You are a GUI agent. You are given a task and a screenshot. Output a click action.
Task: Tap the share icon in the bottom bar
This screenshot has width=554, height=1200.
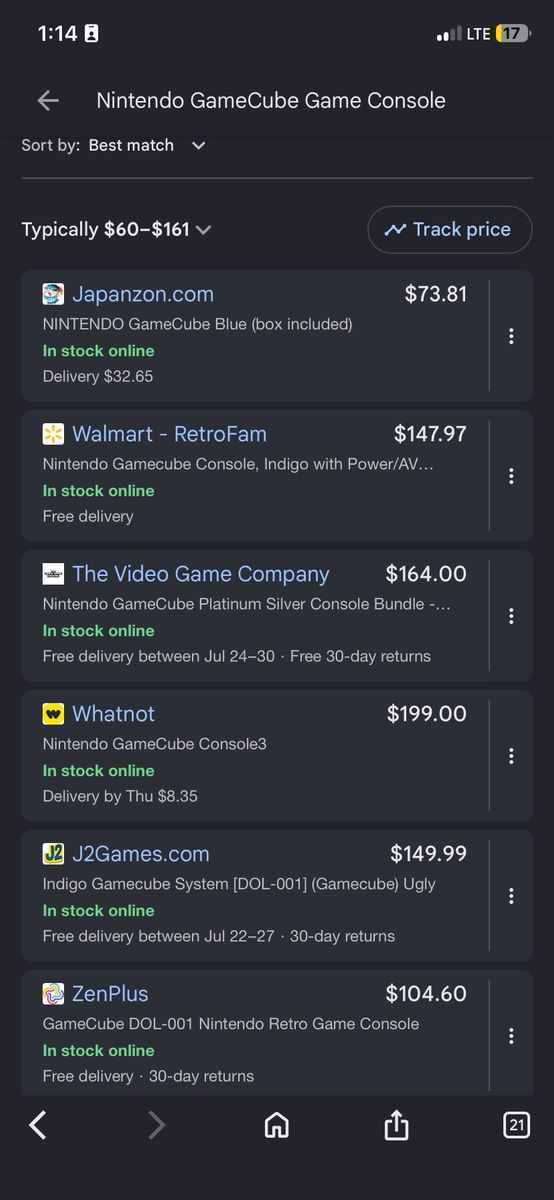397,1125
